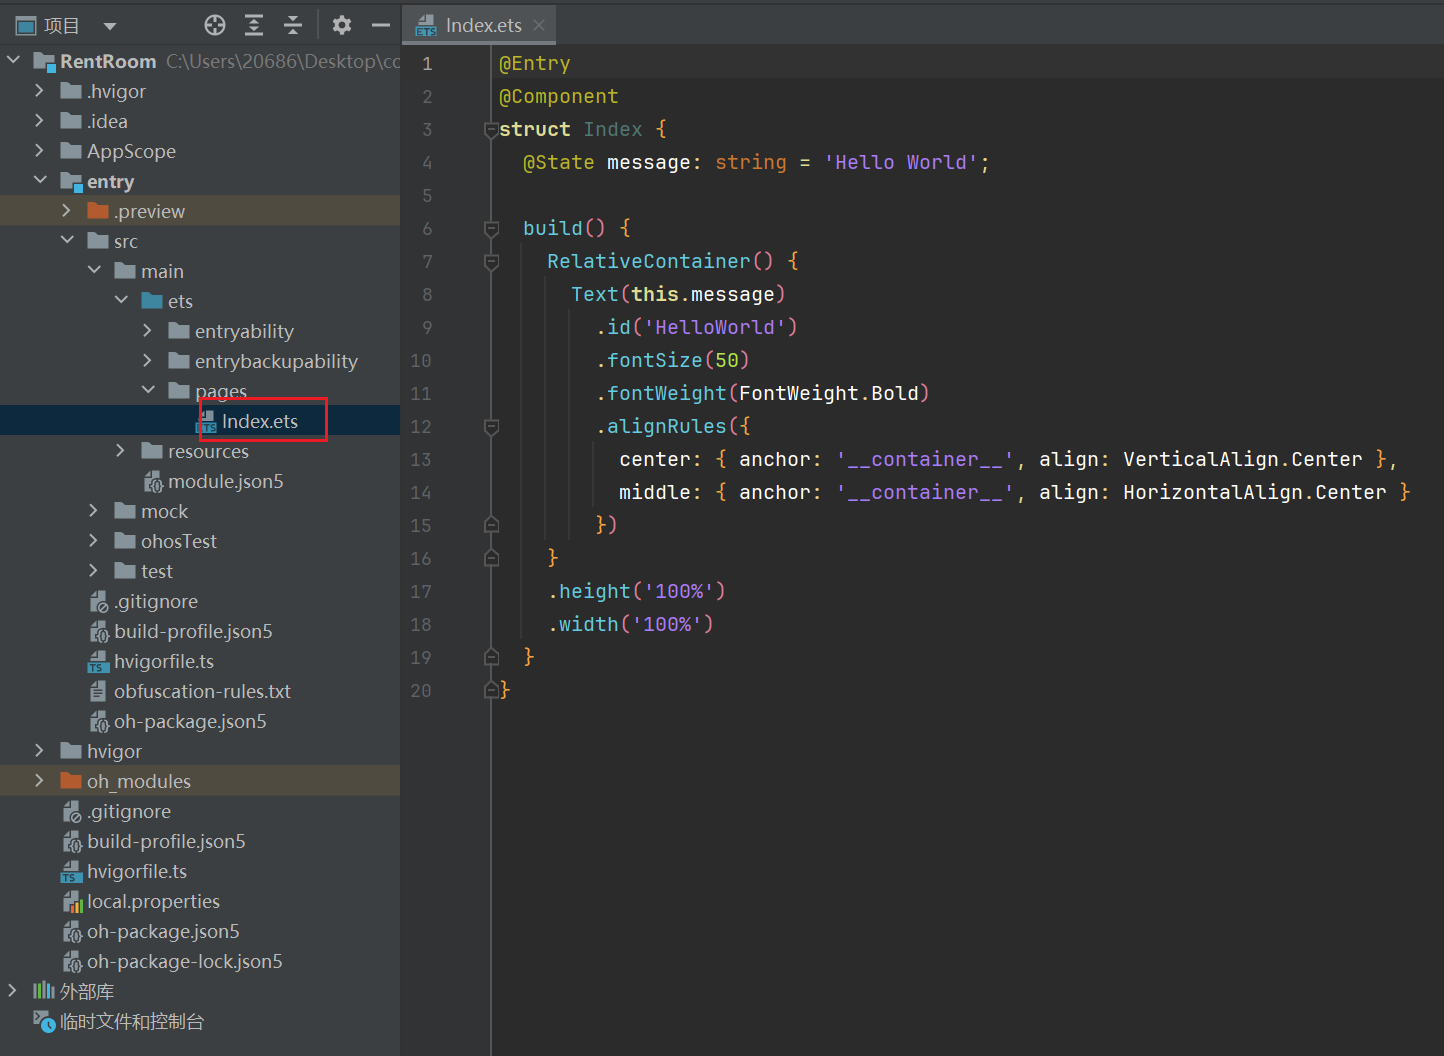Collapse the entry module chevron
This screenshot has width=1444, height=1056.
coord(40,181)
